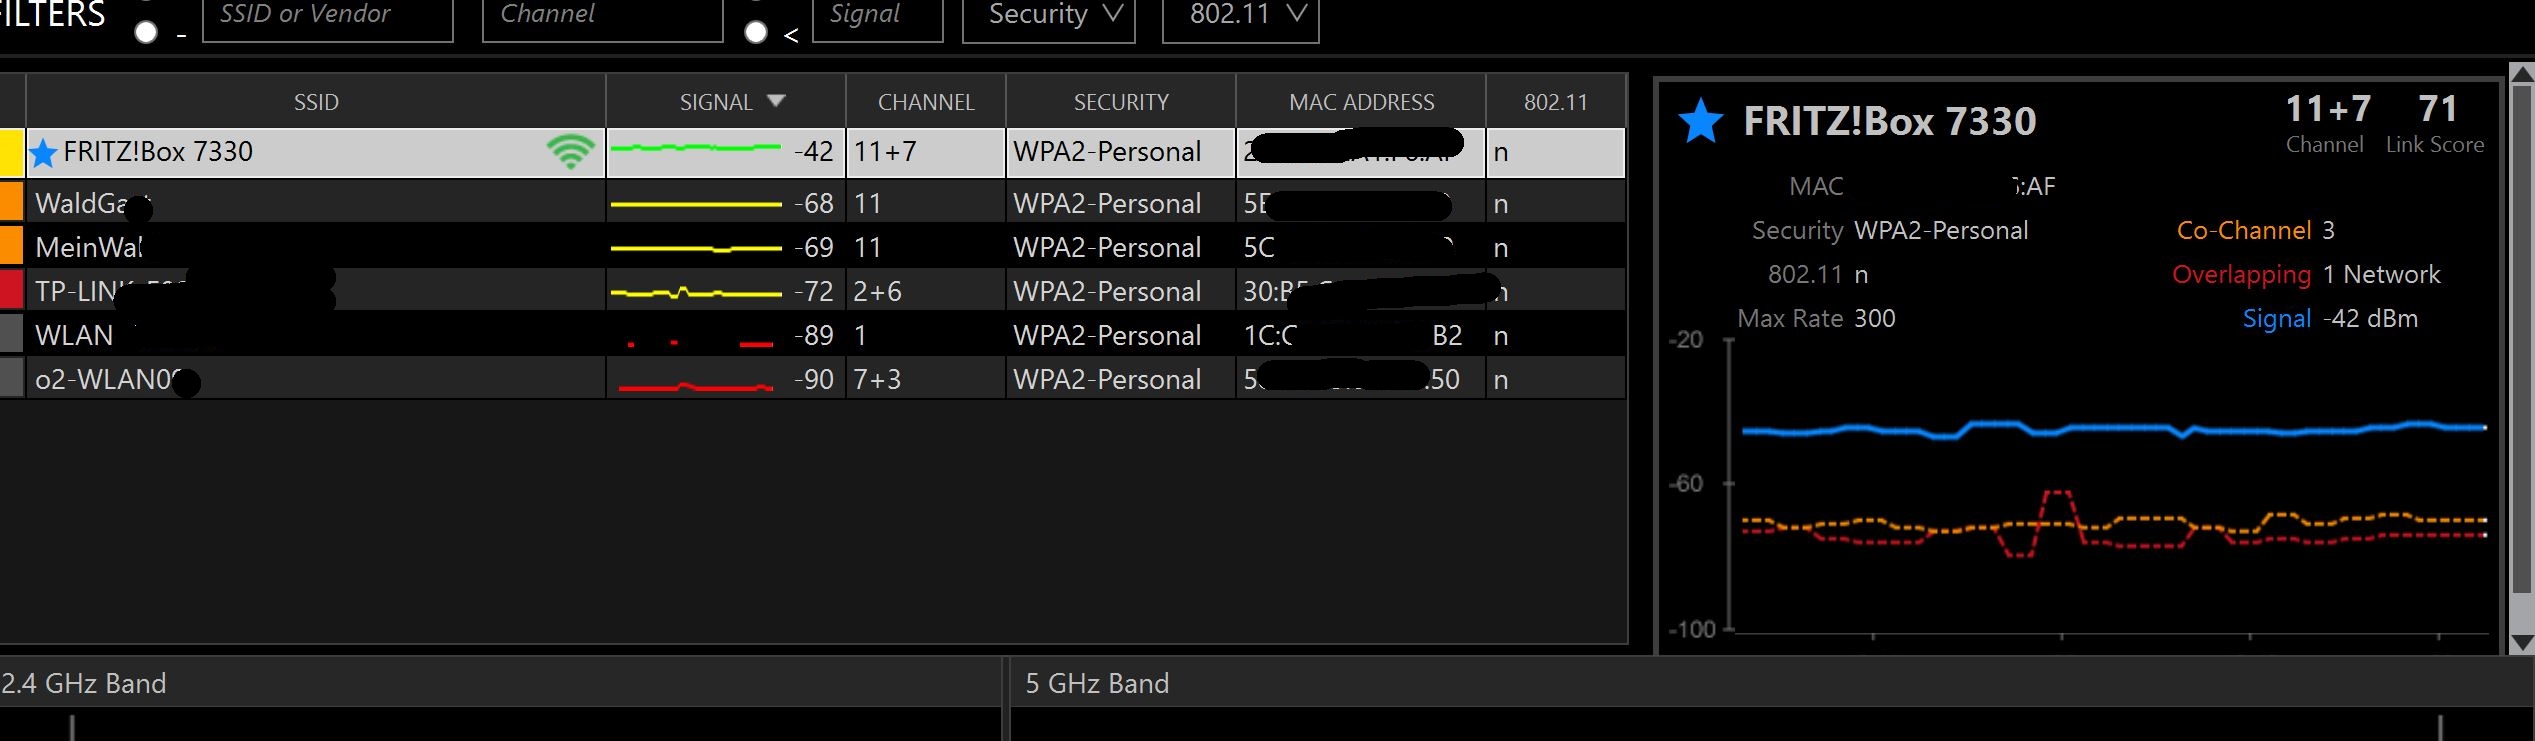Image resolution: width=2535 pixels, height=741 pixels.
Task: Select the TP-LINK network row
Action: (x=812, y=290)
